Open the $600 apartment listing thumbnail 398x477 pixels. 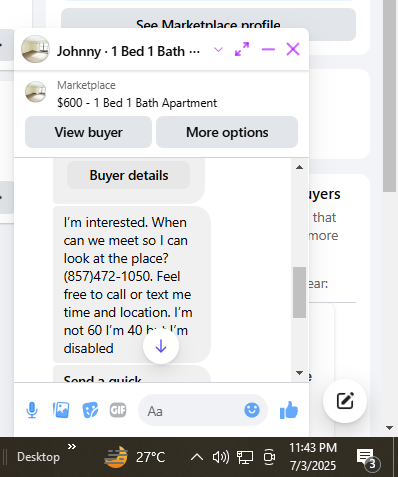click(36, 92)
